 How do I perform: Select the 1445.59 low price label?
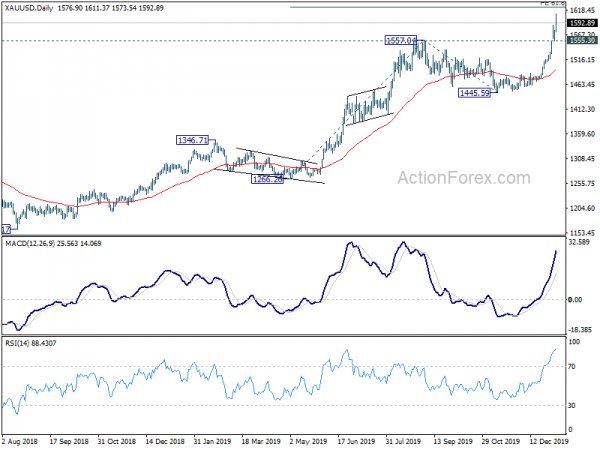pyautogui.click(x=475, y=93)
